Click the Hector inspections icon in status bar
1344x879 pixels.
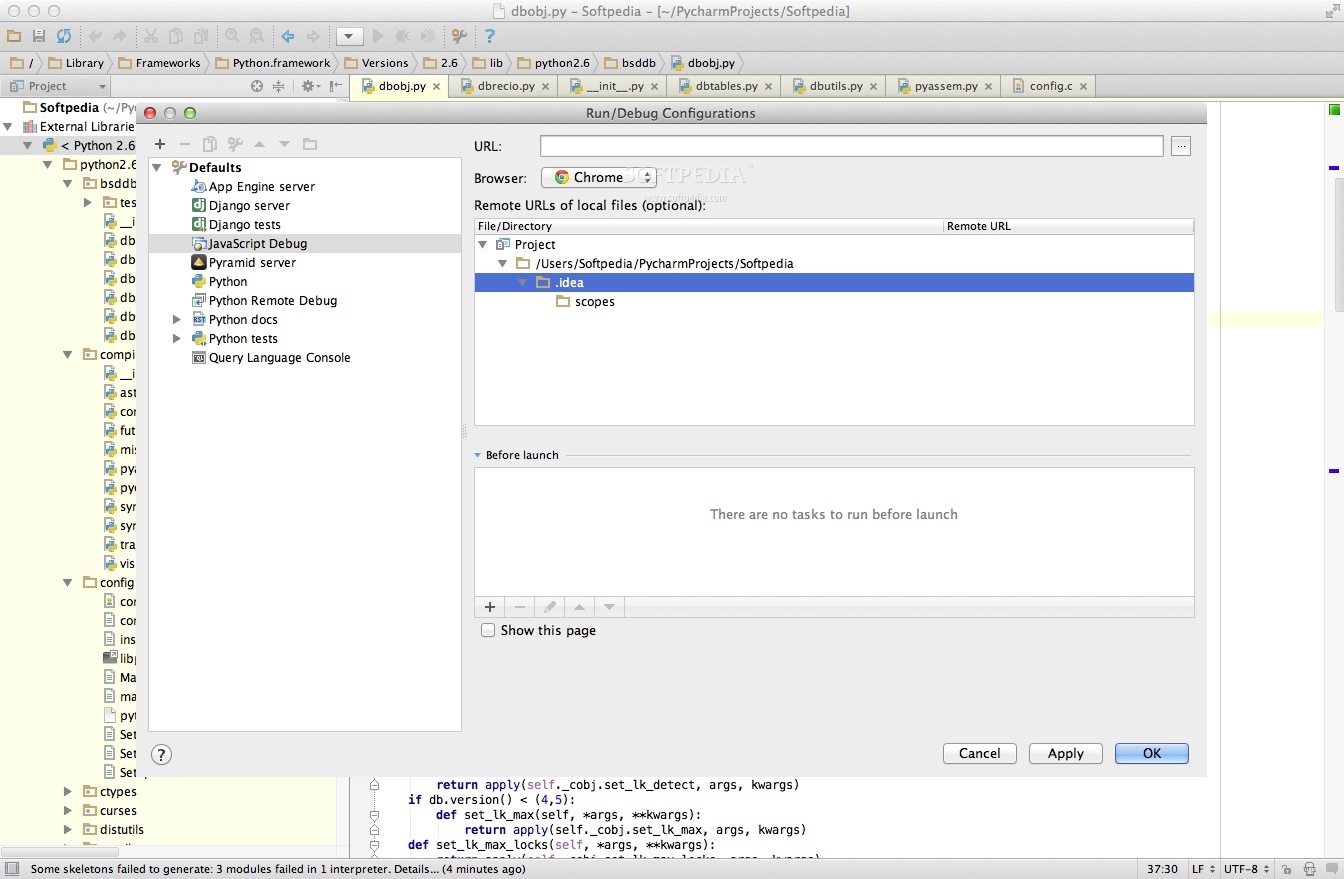1310,869
